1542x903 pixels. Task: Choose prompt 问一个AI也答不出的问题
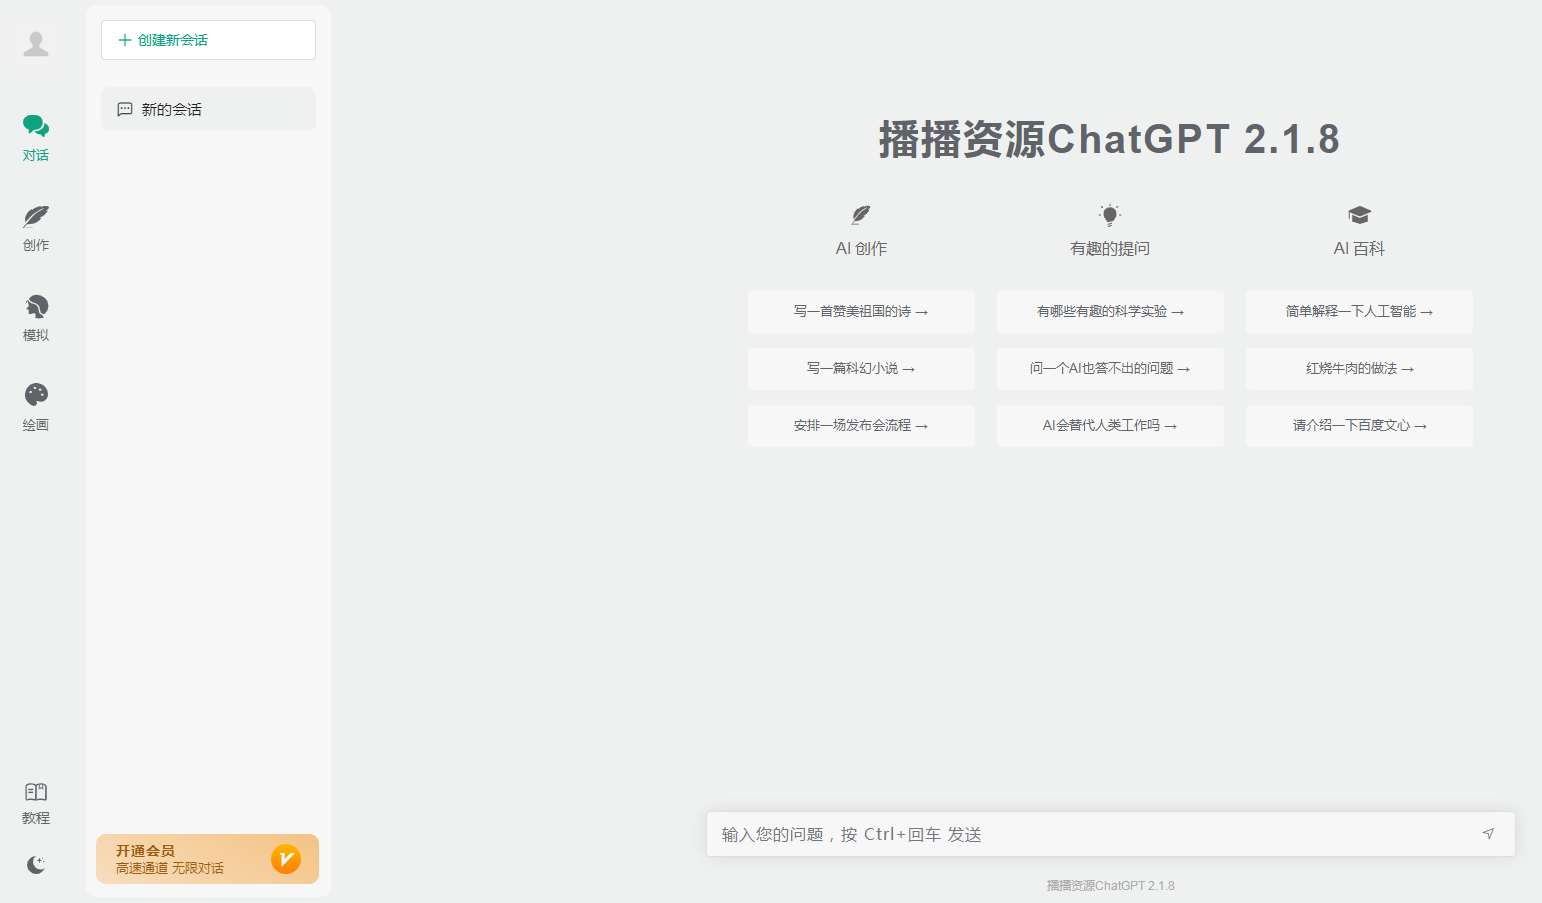pyautogui.click(x=1110, y=369)
